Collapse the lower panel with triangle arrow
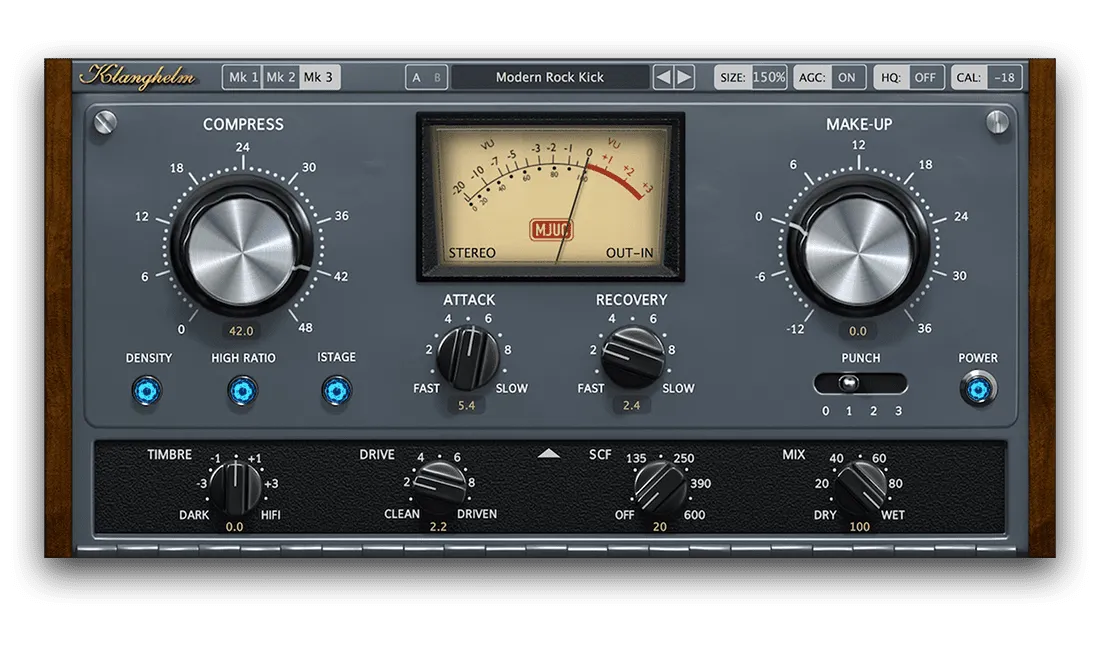The image size is (1100, 660). pyautogui.click(x=549, y=454)
